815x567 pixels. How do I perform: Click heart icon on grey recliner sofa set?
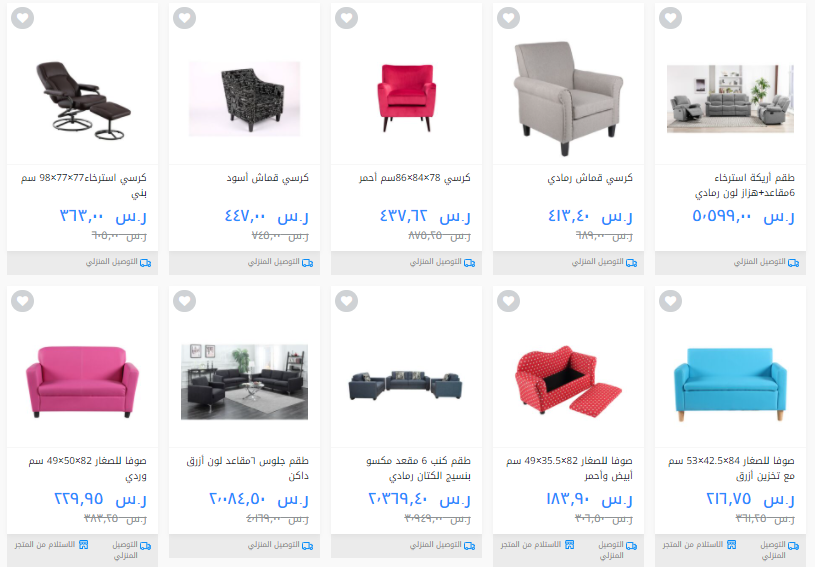pyautogui.click(x=671, y=18)
